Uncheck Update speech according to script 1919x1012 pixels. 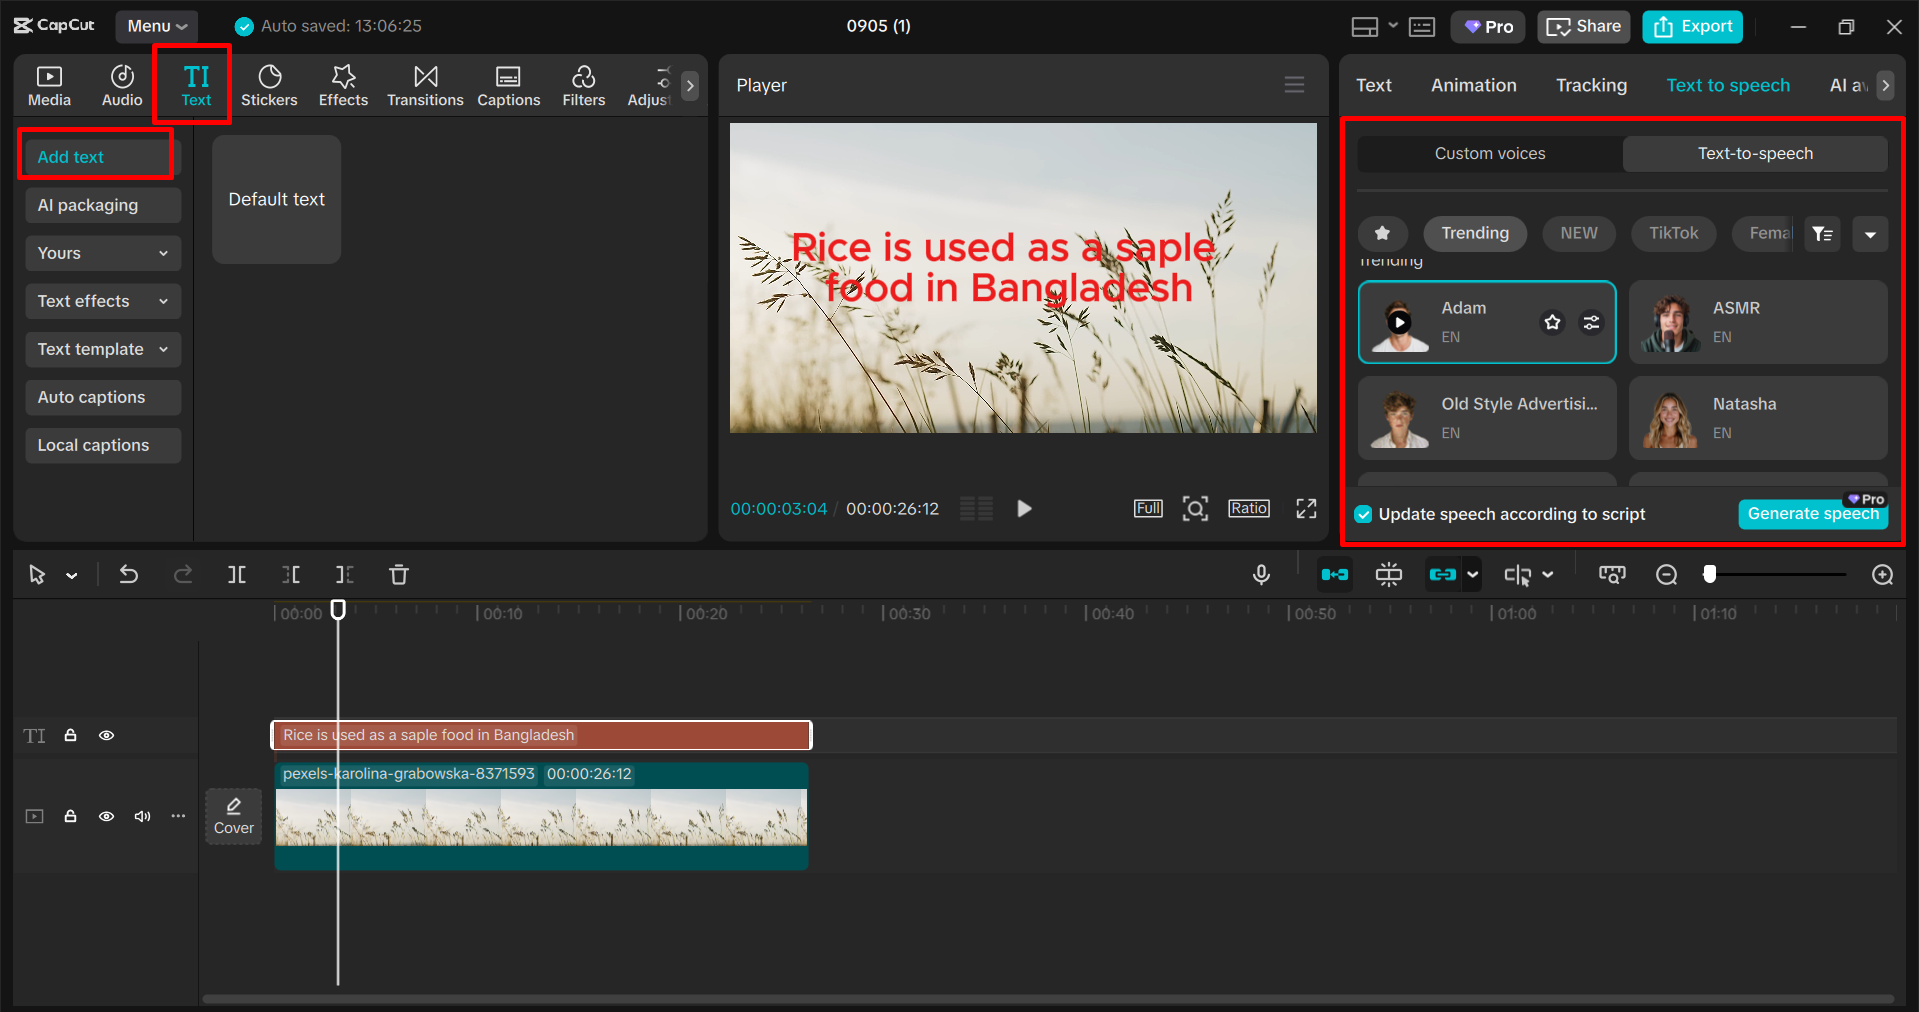coord(1363,515)
